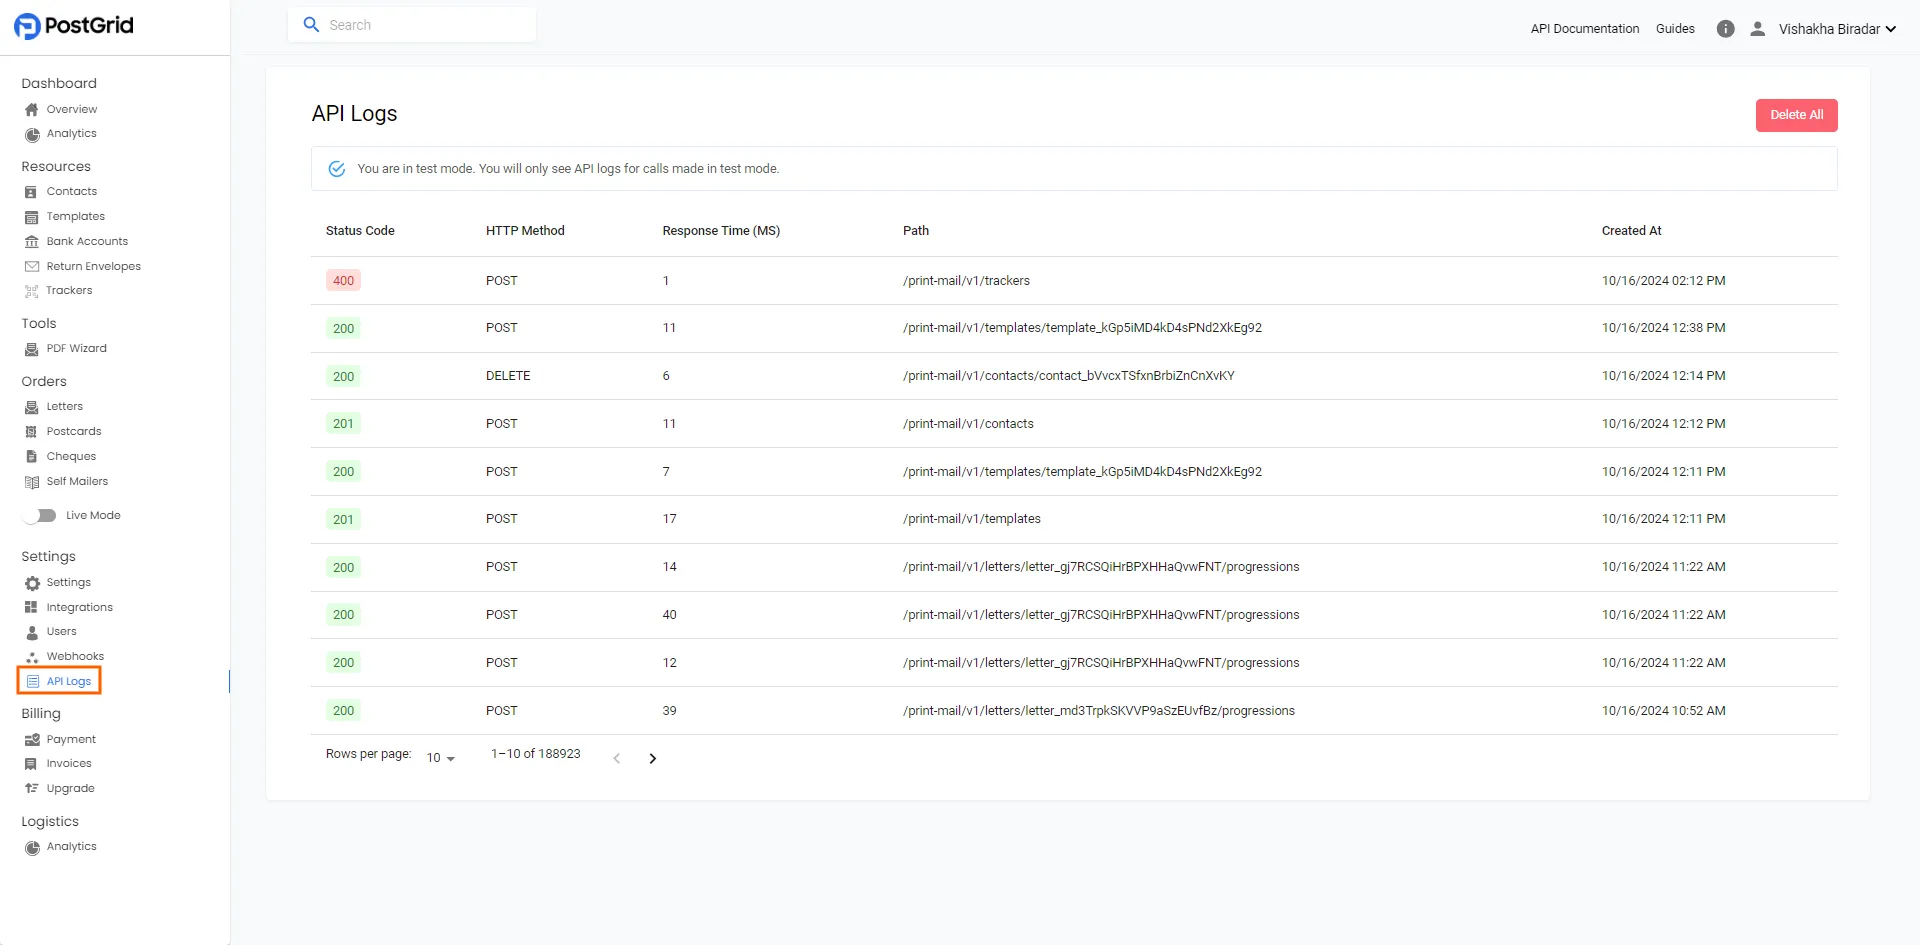Open the info icon in header
Screen dimensions: 1920x945
pyautogui.click(x=1725, y=29)
